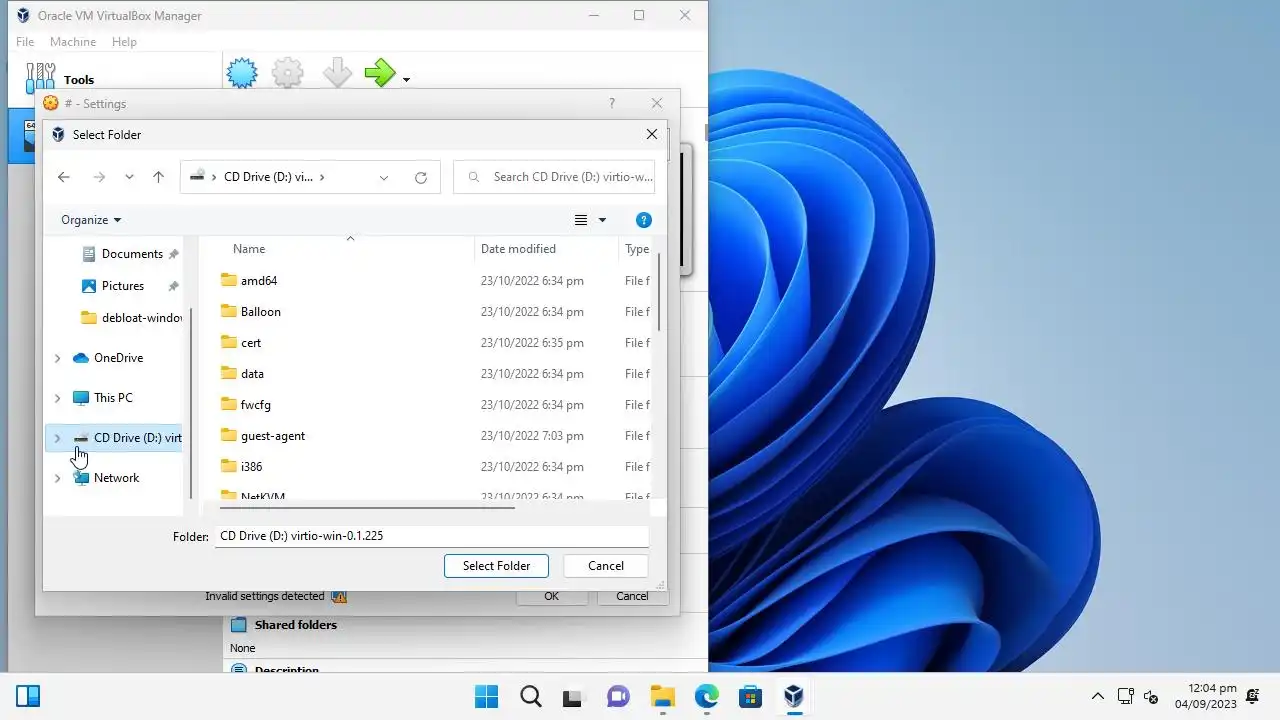Select the i386 folder
The image size is (1280, 720).
[x=251, y=467]
